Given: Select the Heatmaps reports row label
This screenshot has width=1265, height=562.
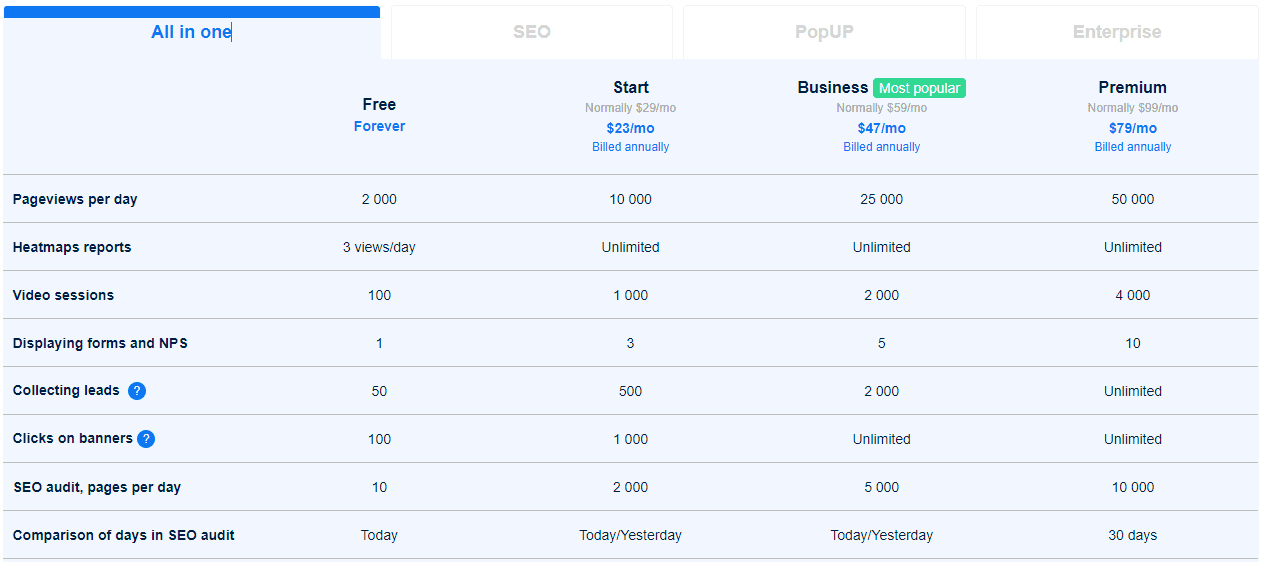Looking at the screenshot, I should pos(72,247).
